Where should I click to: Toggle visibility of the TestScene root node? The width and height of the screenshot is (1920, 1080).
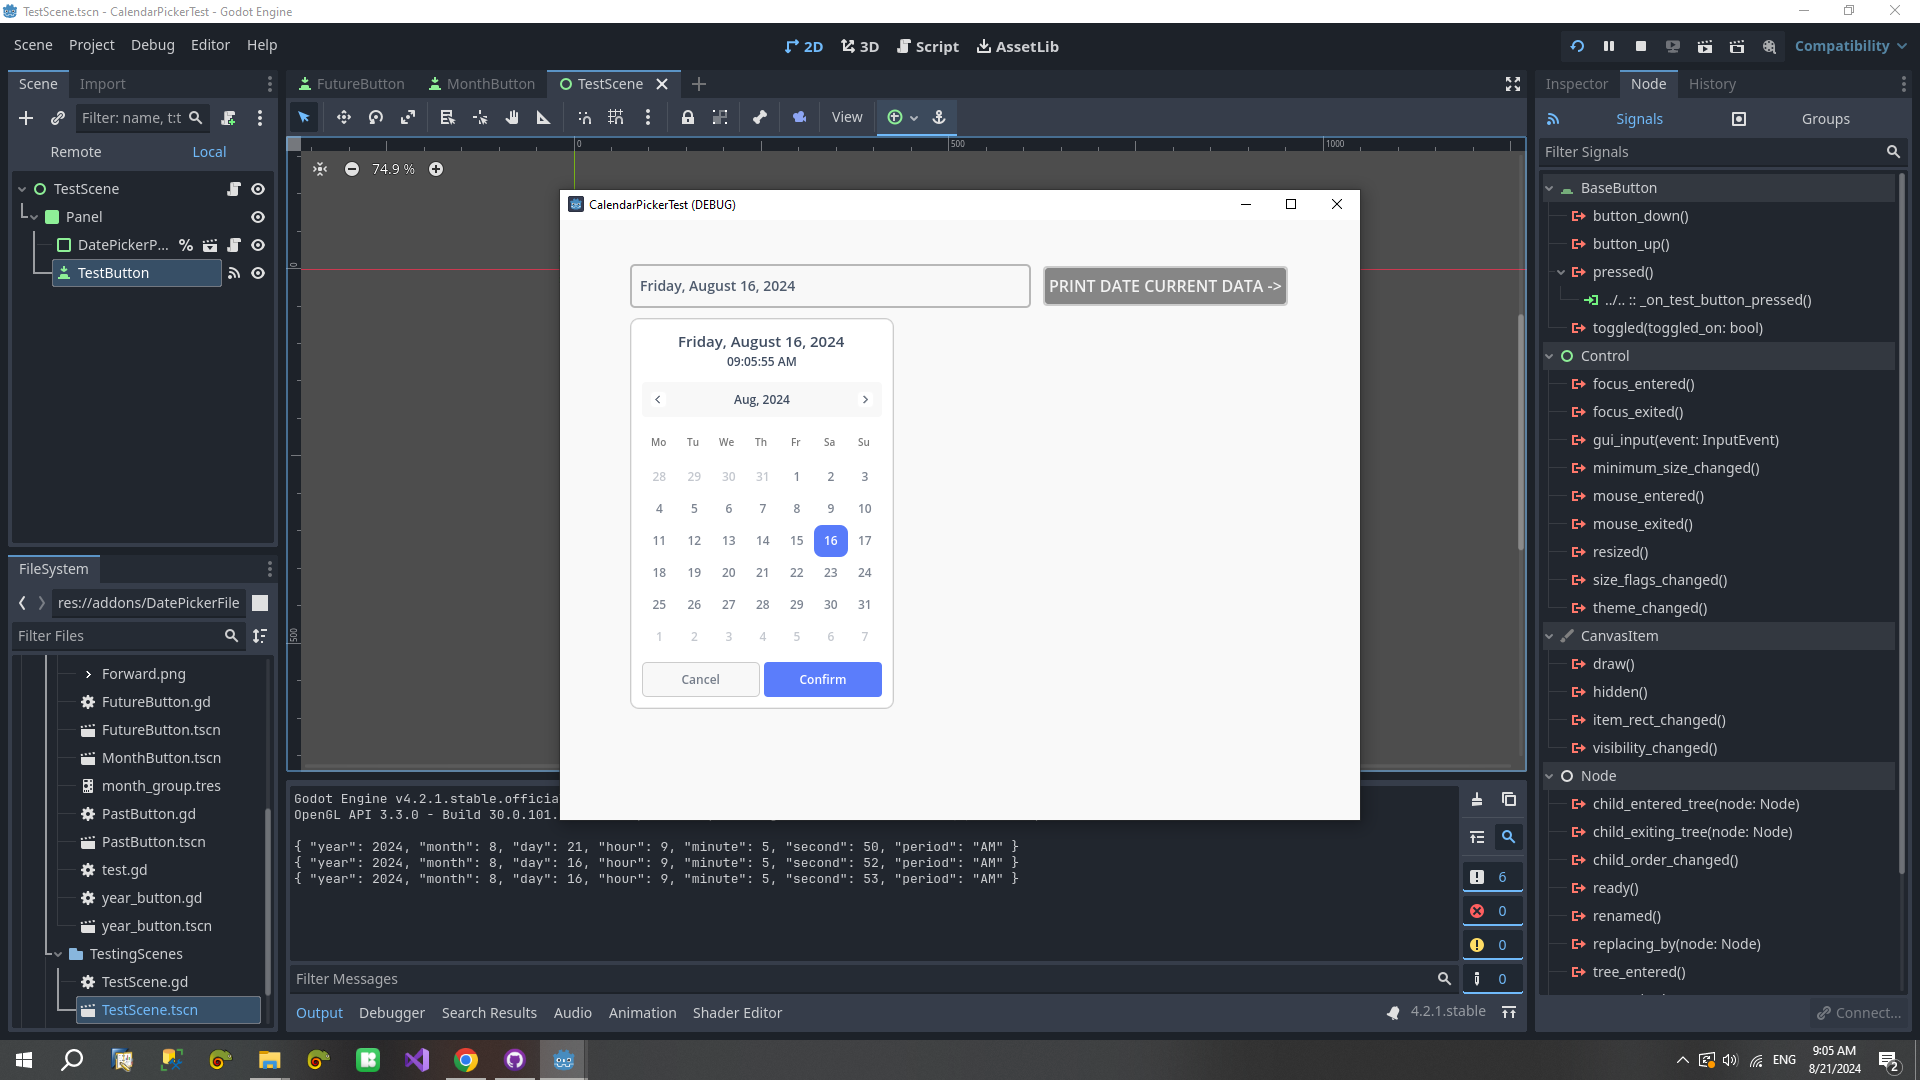(258, 189)
